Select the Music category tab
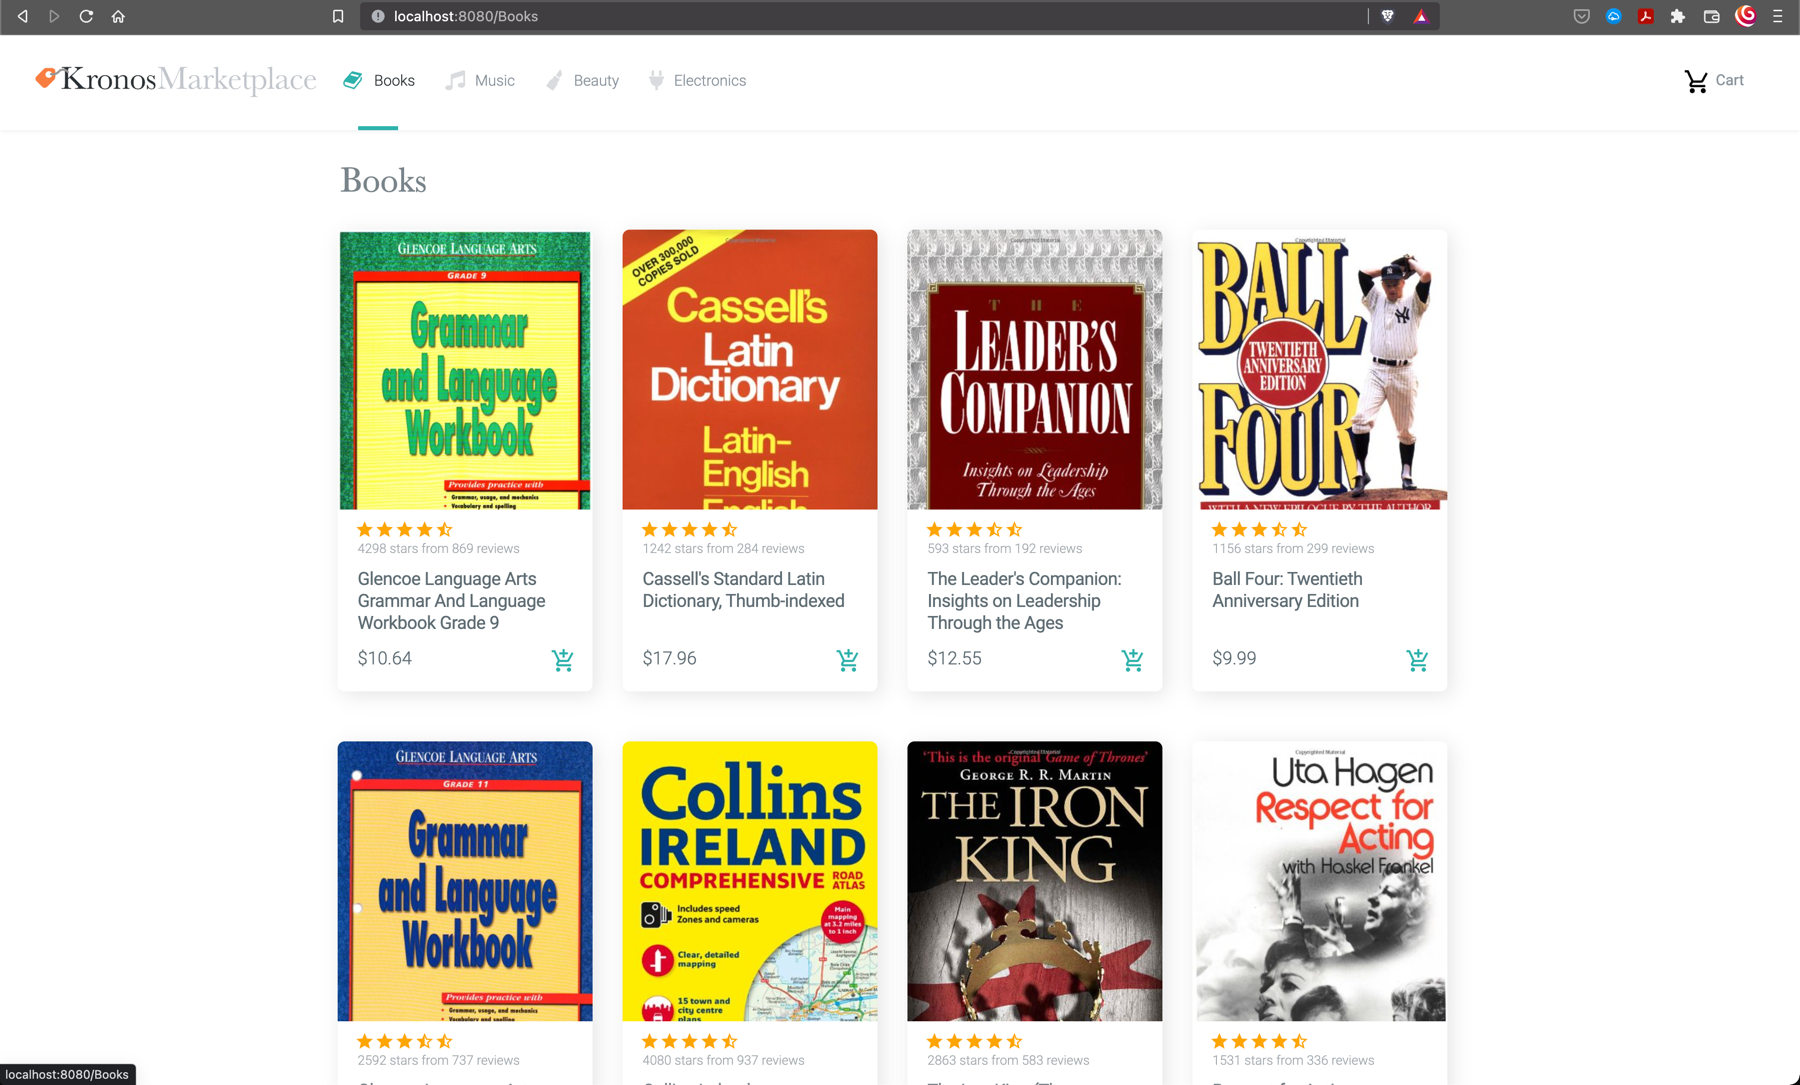1800x1085 pixels. pos(480,81)
